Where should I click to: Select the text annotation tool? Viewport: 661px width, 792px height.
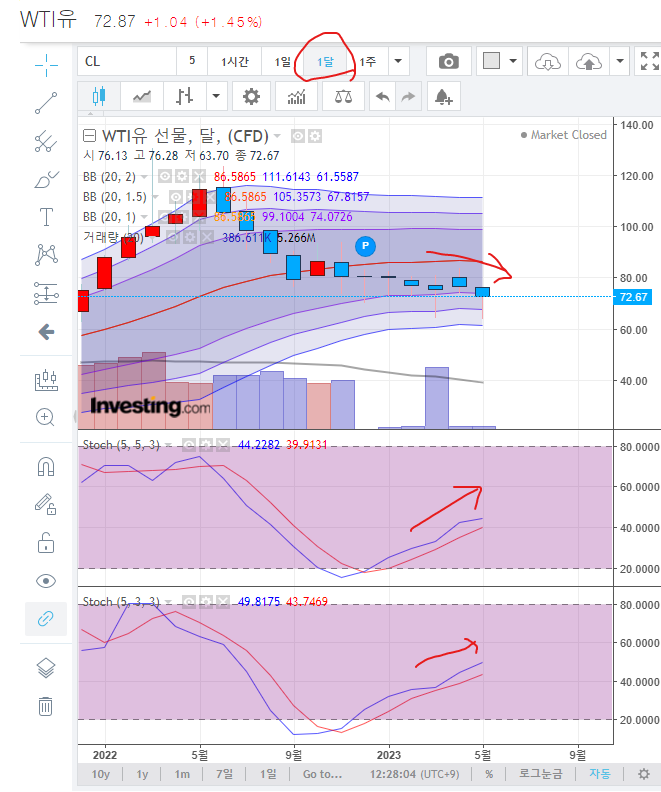[46, 217]
